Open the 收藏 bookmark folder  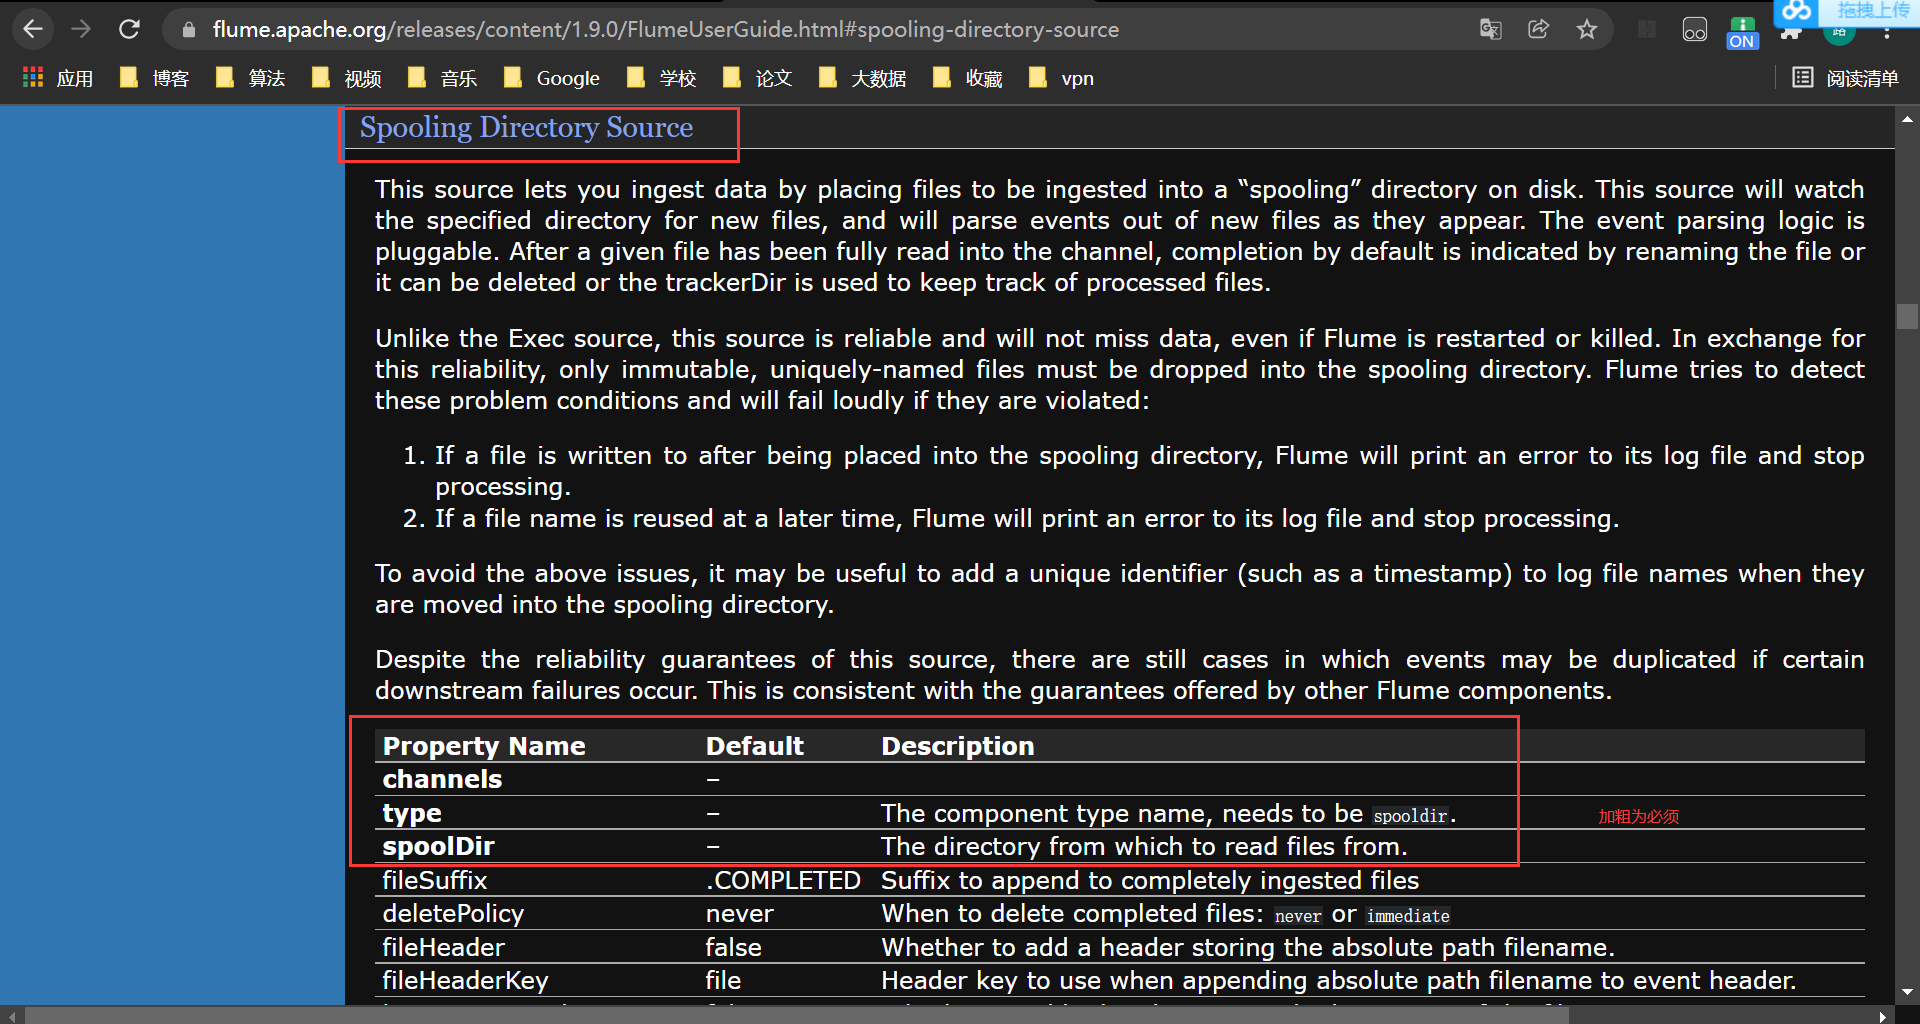click(x=967, y=78)
